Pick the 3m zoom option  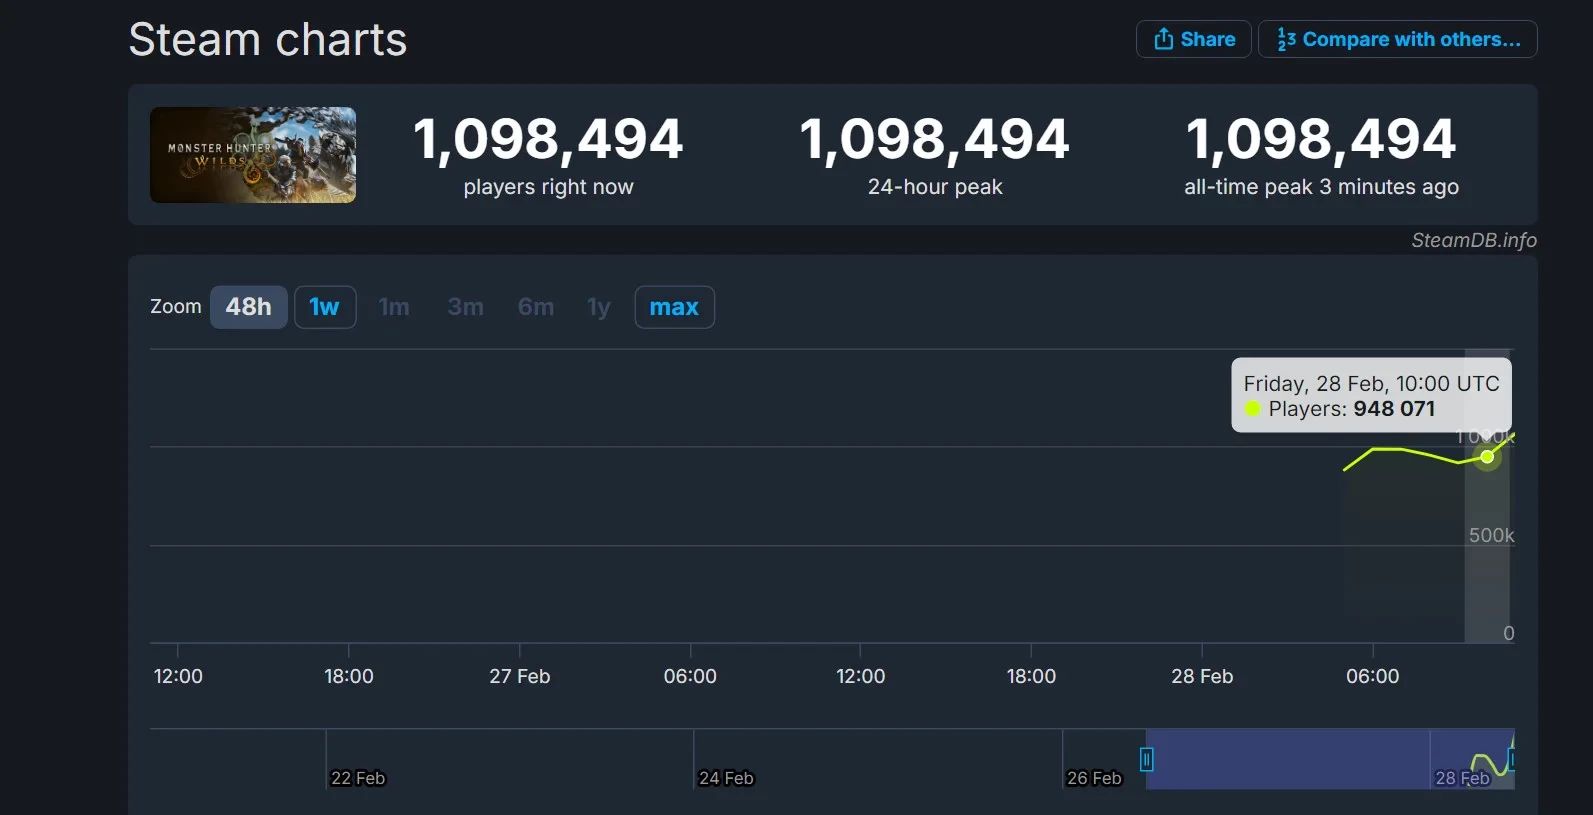[465, 307]
